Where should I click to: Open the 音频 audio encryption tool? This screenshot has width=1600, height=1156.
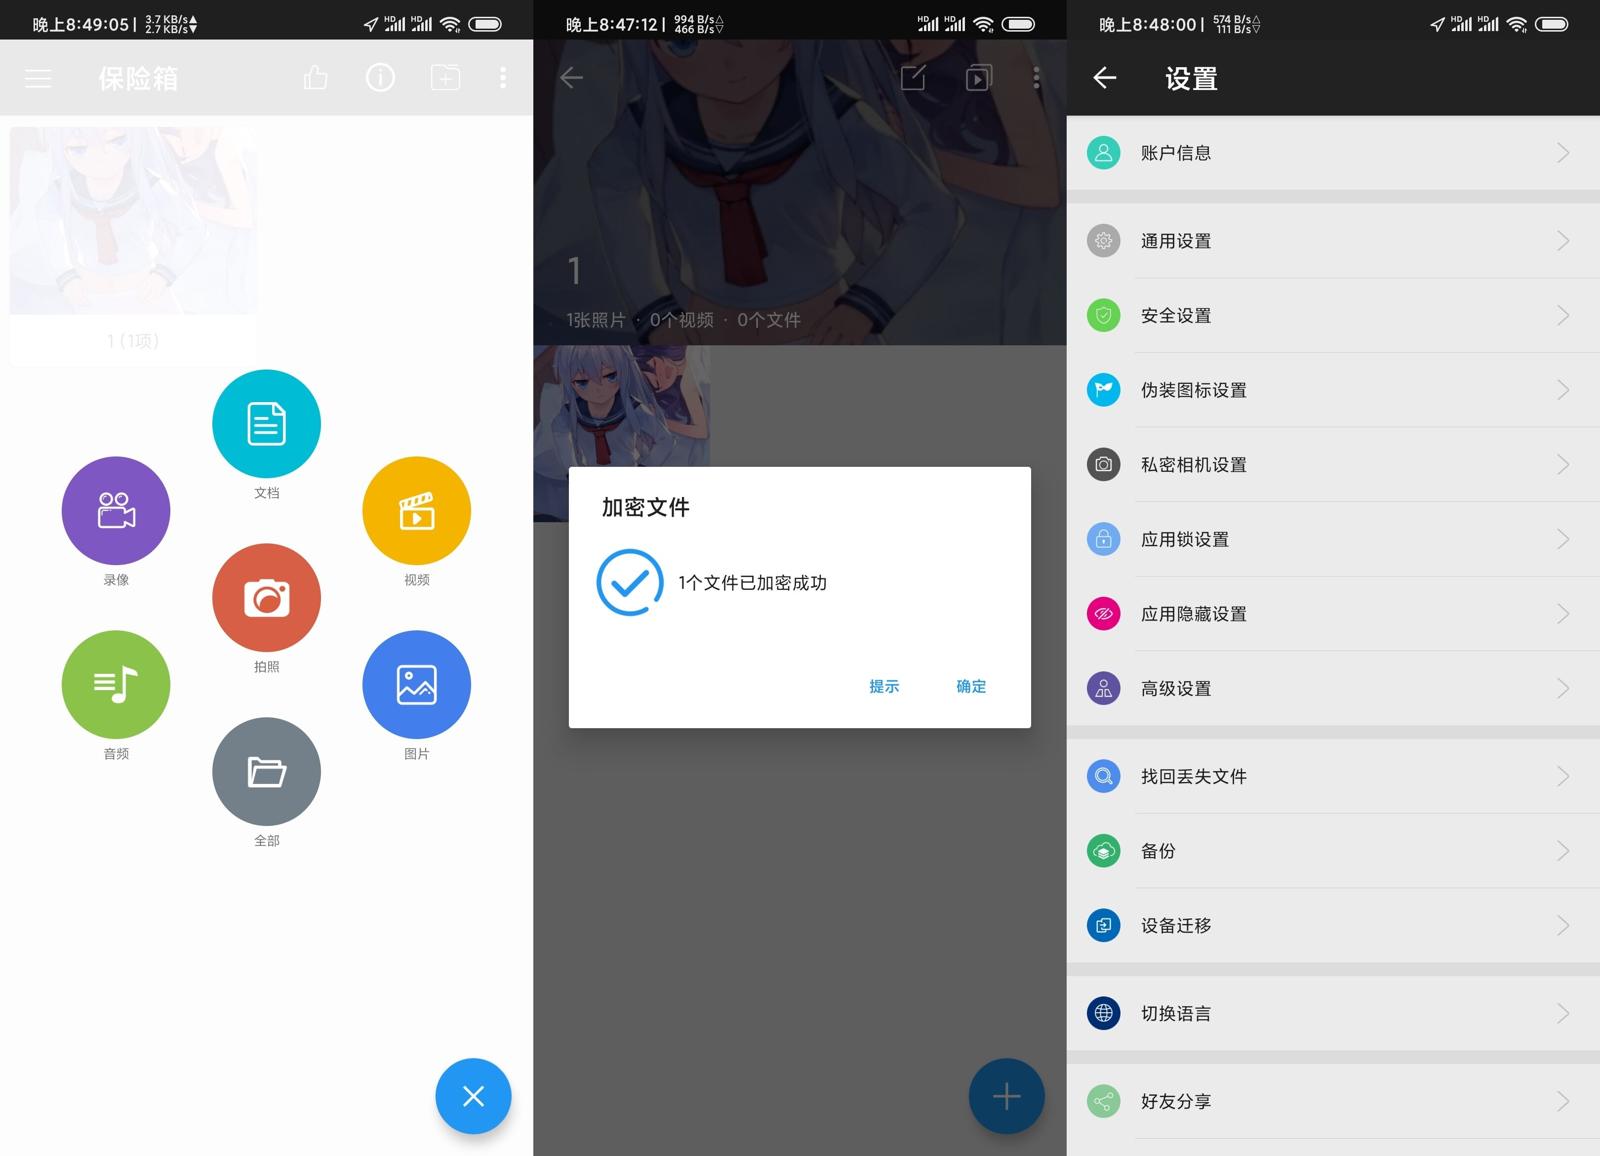(115, 684)
